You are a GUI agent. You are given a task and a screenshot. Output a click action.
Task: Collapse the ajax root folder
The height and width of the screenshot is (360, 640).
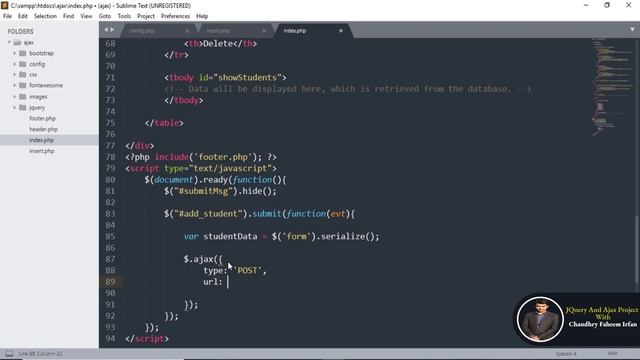(x=9, y=42)
